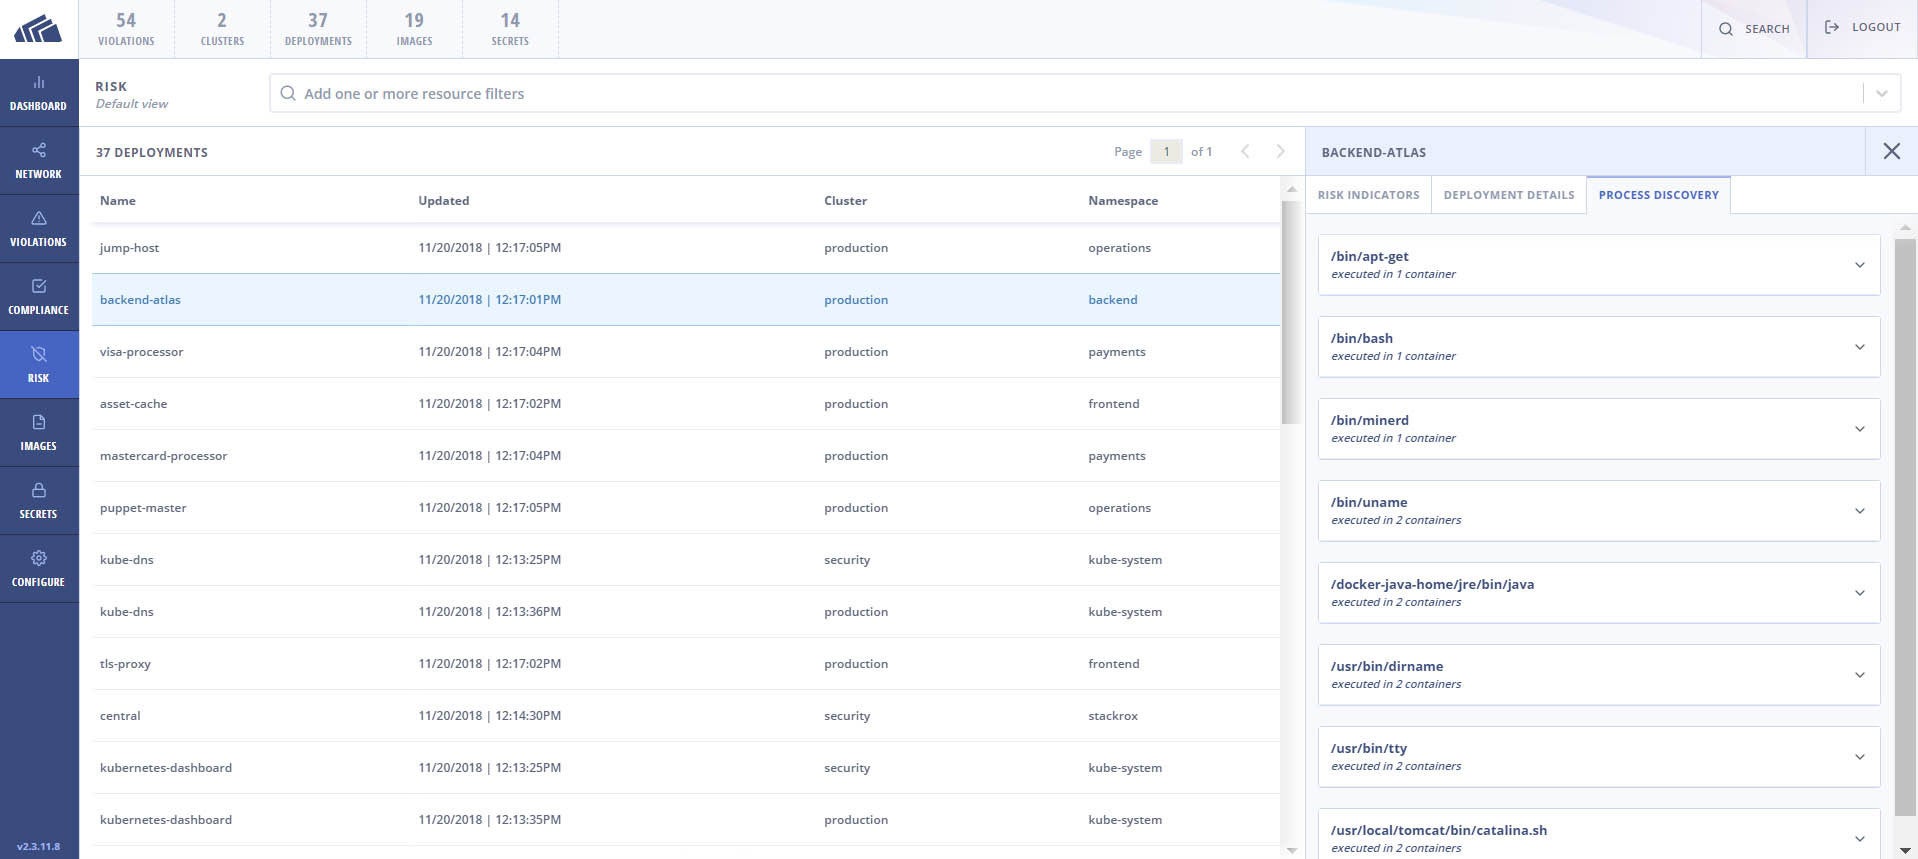The height and width of the screenshot is (859, 1918).
Task: Expand the catalina.sh process card
Action: [1599, 834]
